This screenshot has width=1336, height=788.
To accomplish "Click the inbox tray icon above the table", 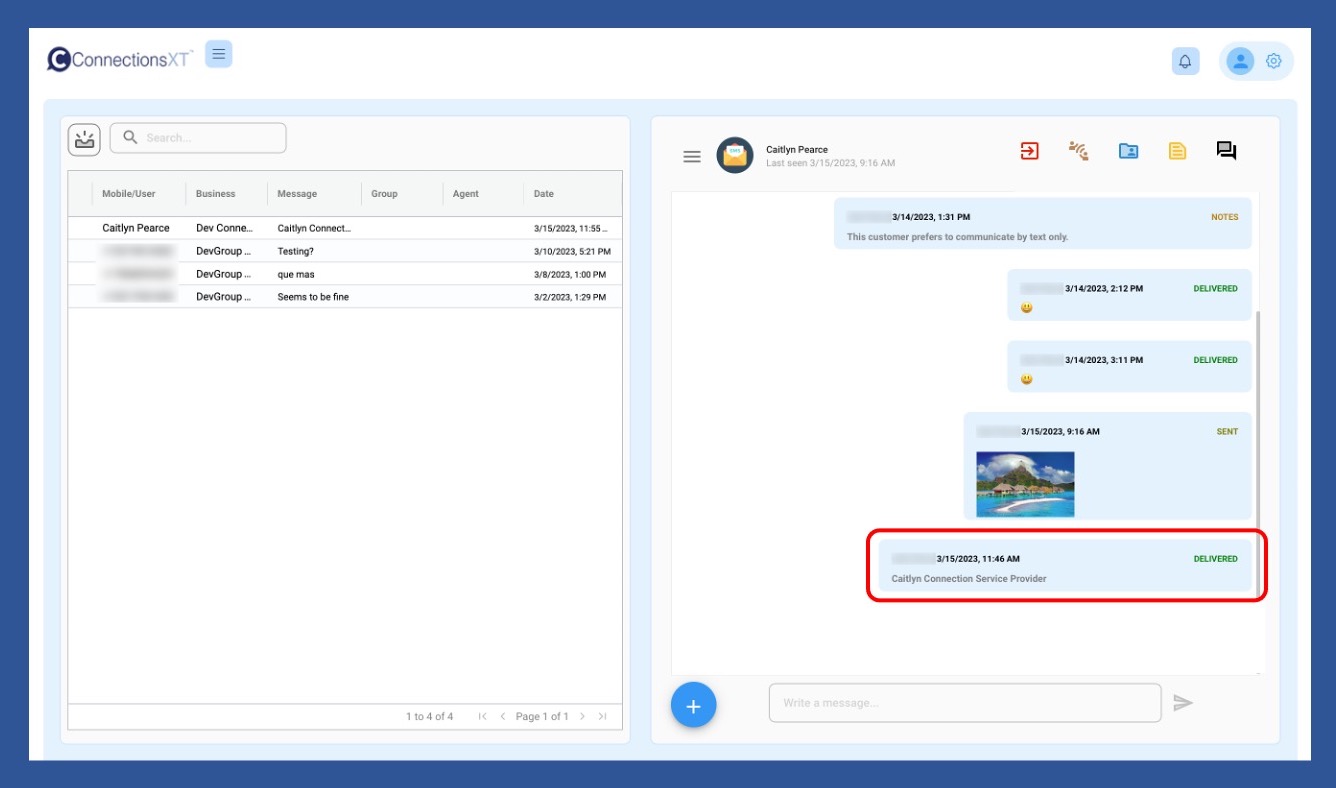I will [x=85, y=139].
